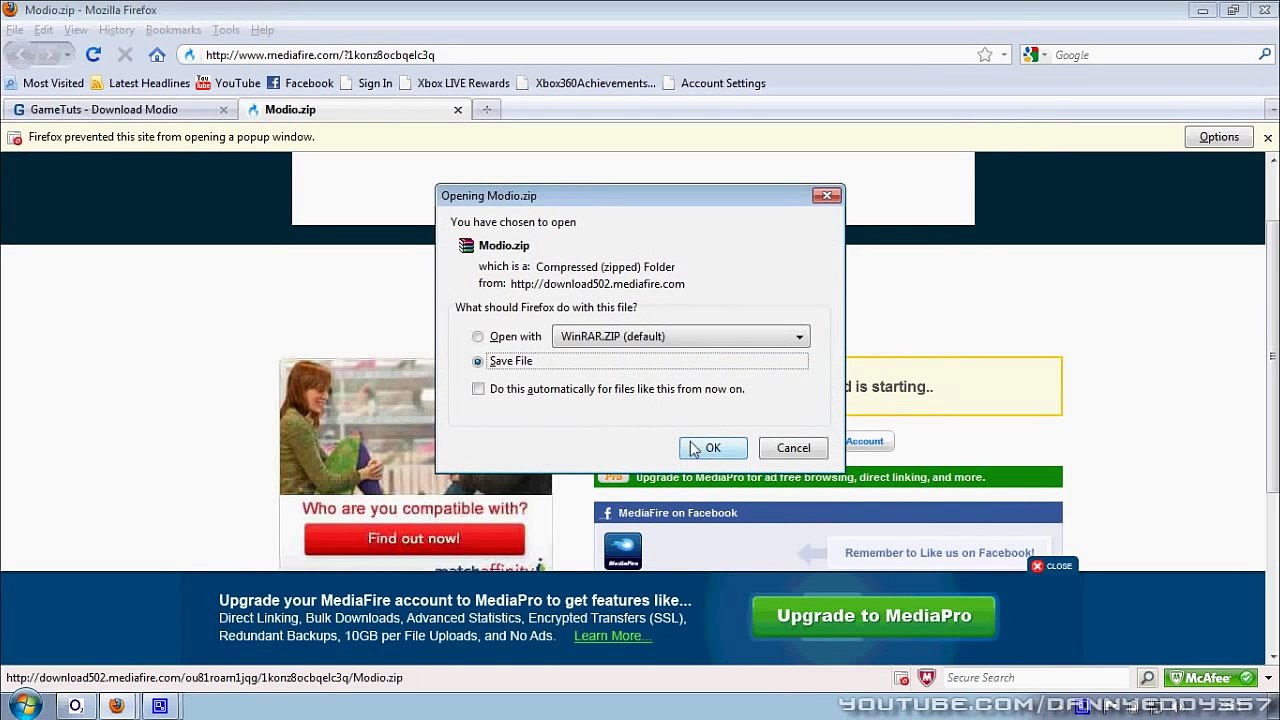Close the MediaPro upgrade banner
The image size is (1280, 720).
point(1052,566)
